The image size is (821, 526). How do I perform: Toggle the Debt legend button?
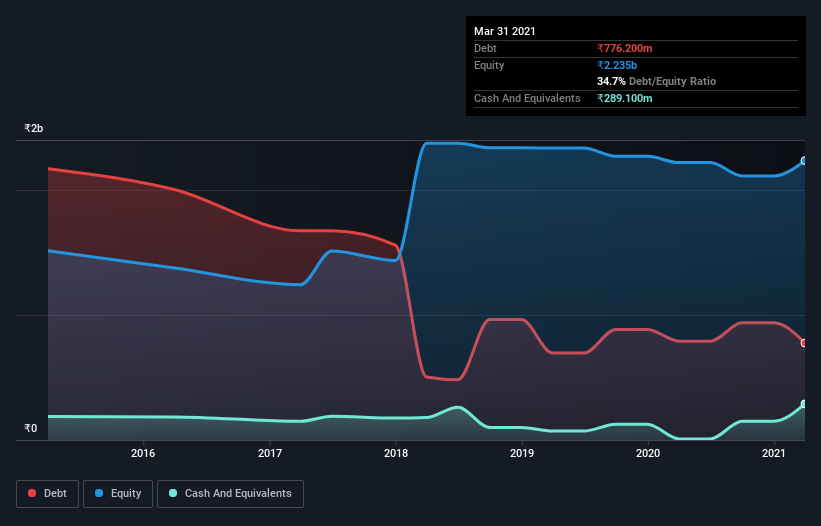(x=48, y=494)
